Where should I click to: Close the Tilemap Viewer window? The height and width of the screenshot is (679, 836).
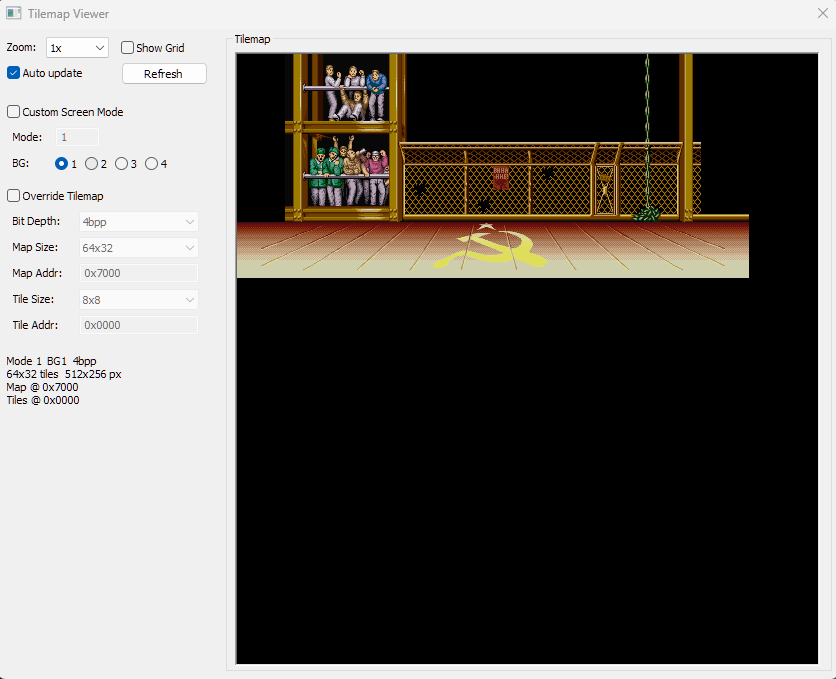tap(823, 13)
